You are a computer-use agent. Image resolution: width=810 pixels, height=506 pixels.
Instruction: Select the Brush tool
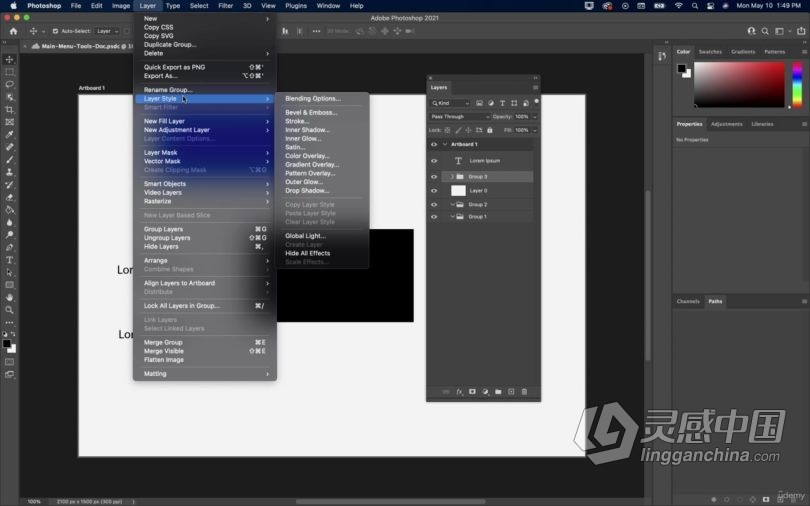pos(9,160)
